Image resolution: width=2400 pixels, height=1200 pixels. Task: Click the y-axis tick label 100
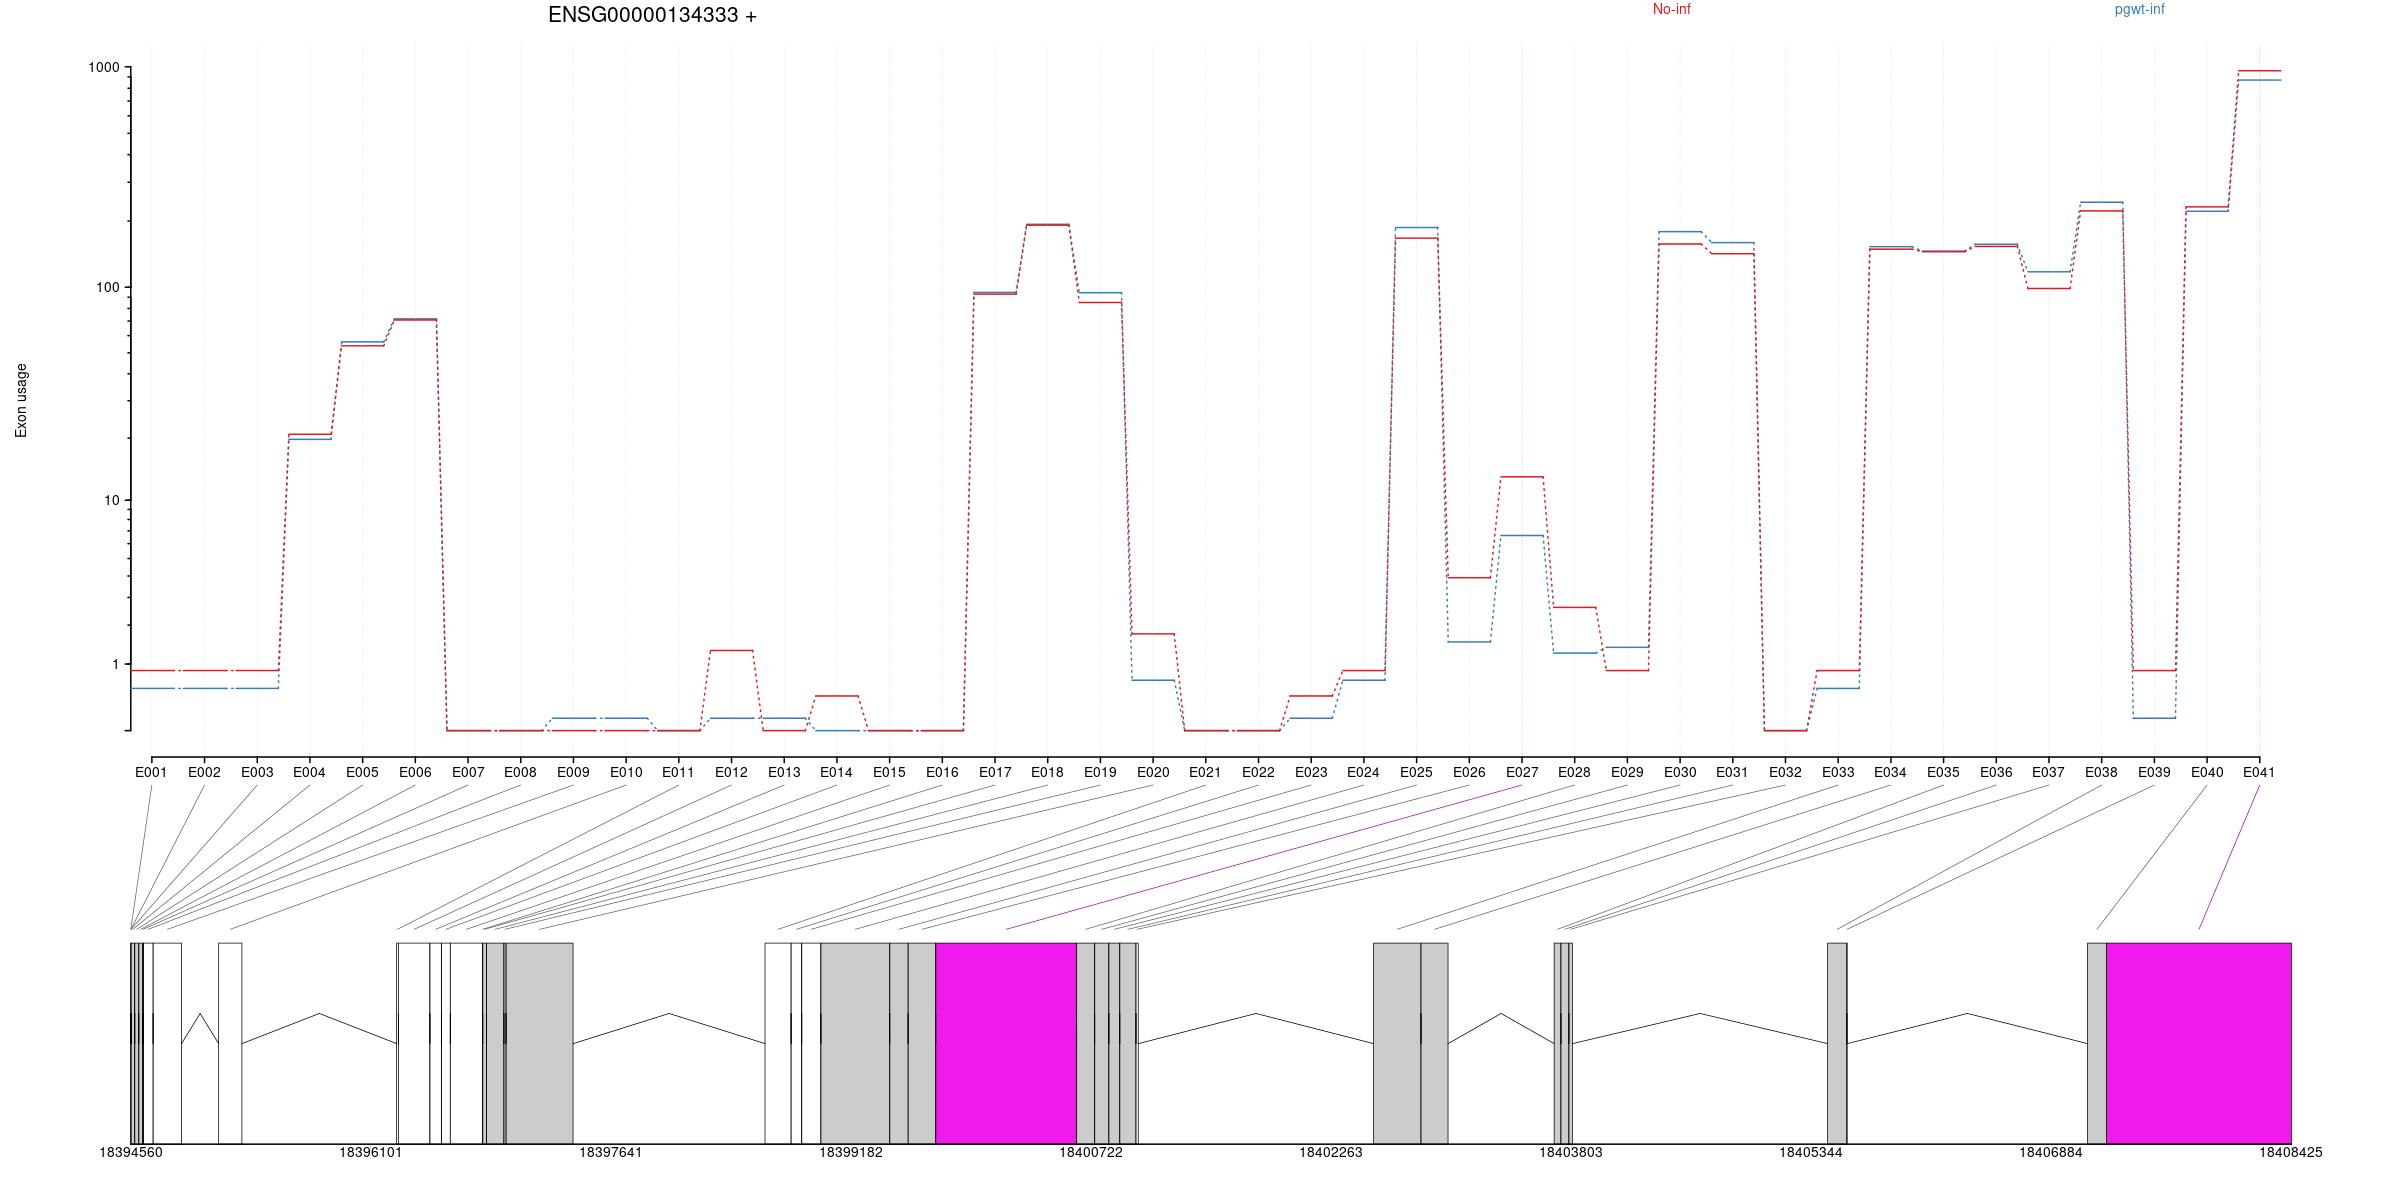(x=107, y=288)
